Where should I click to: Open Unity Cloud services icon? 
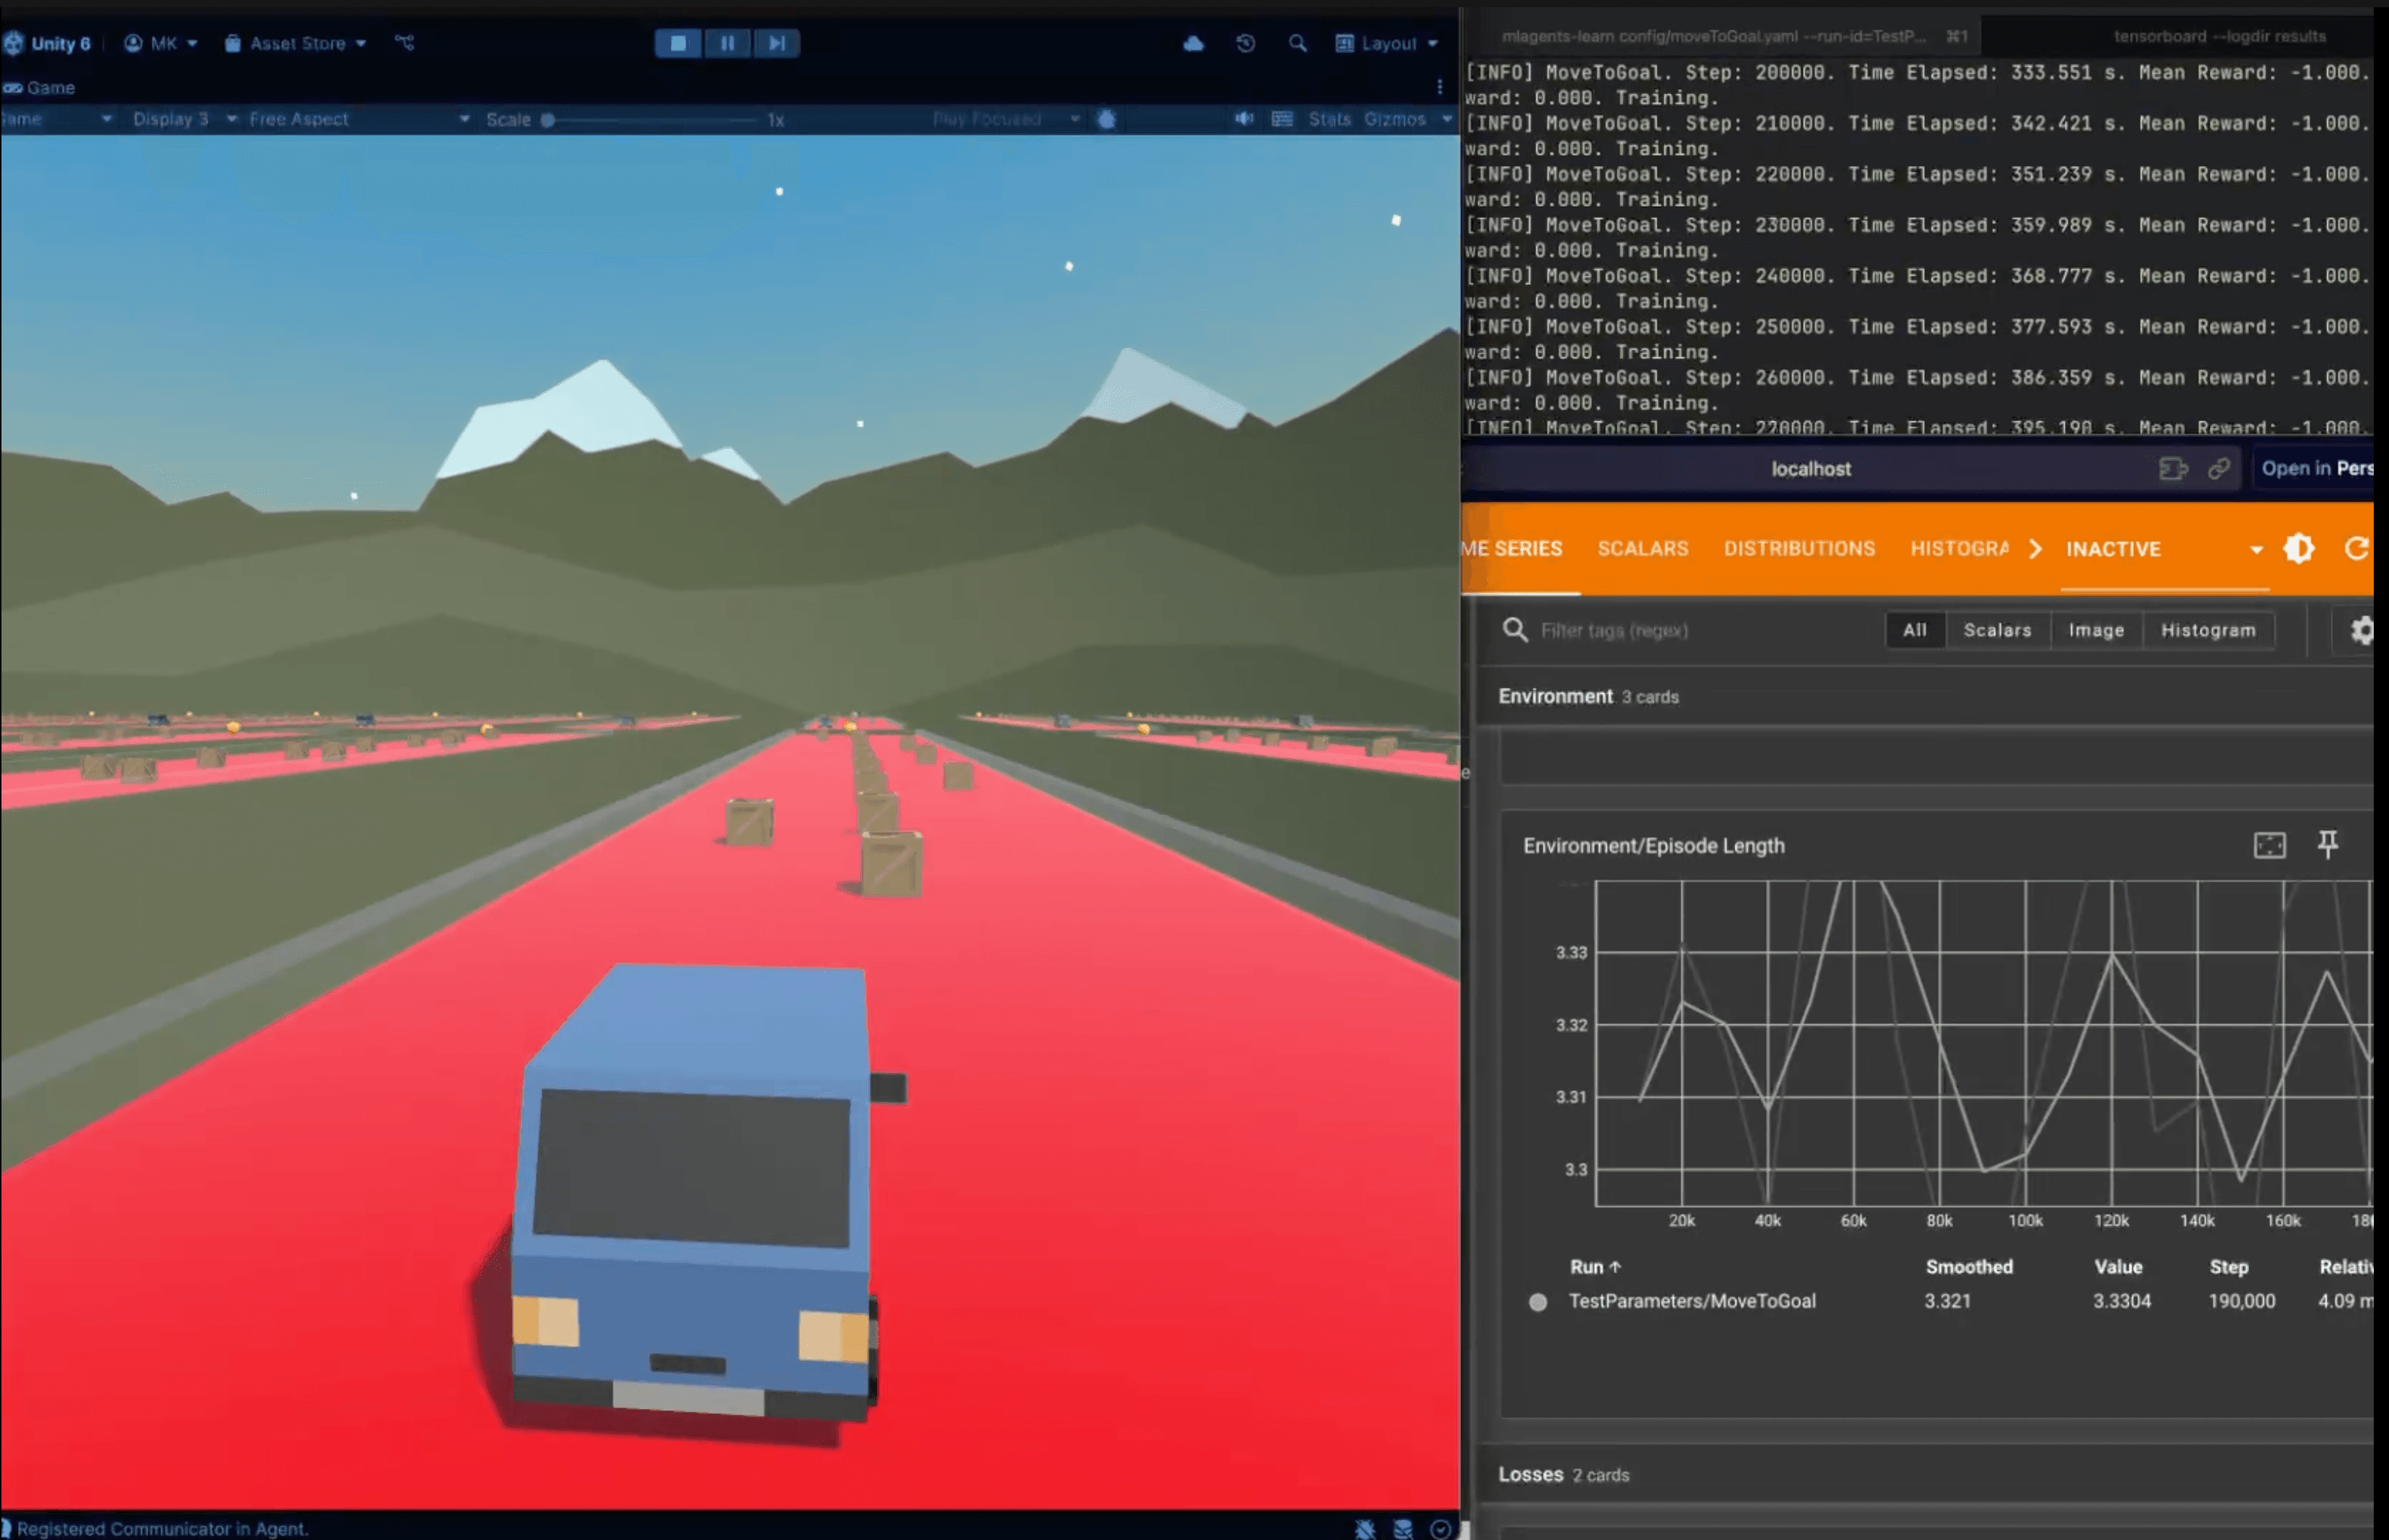(1193, 43)
